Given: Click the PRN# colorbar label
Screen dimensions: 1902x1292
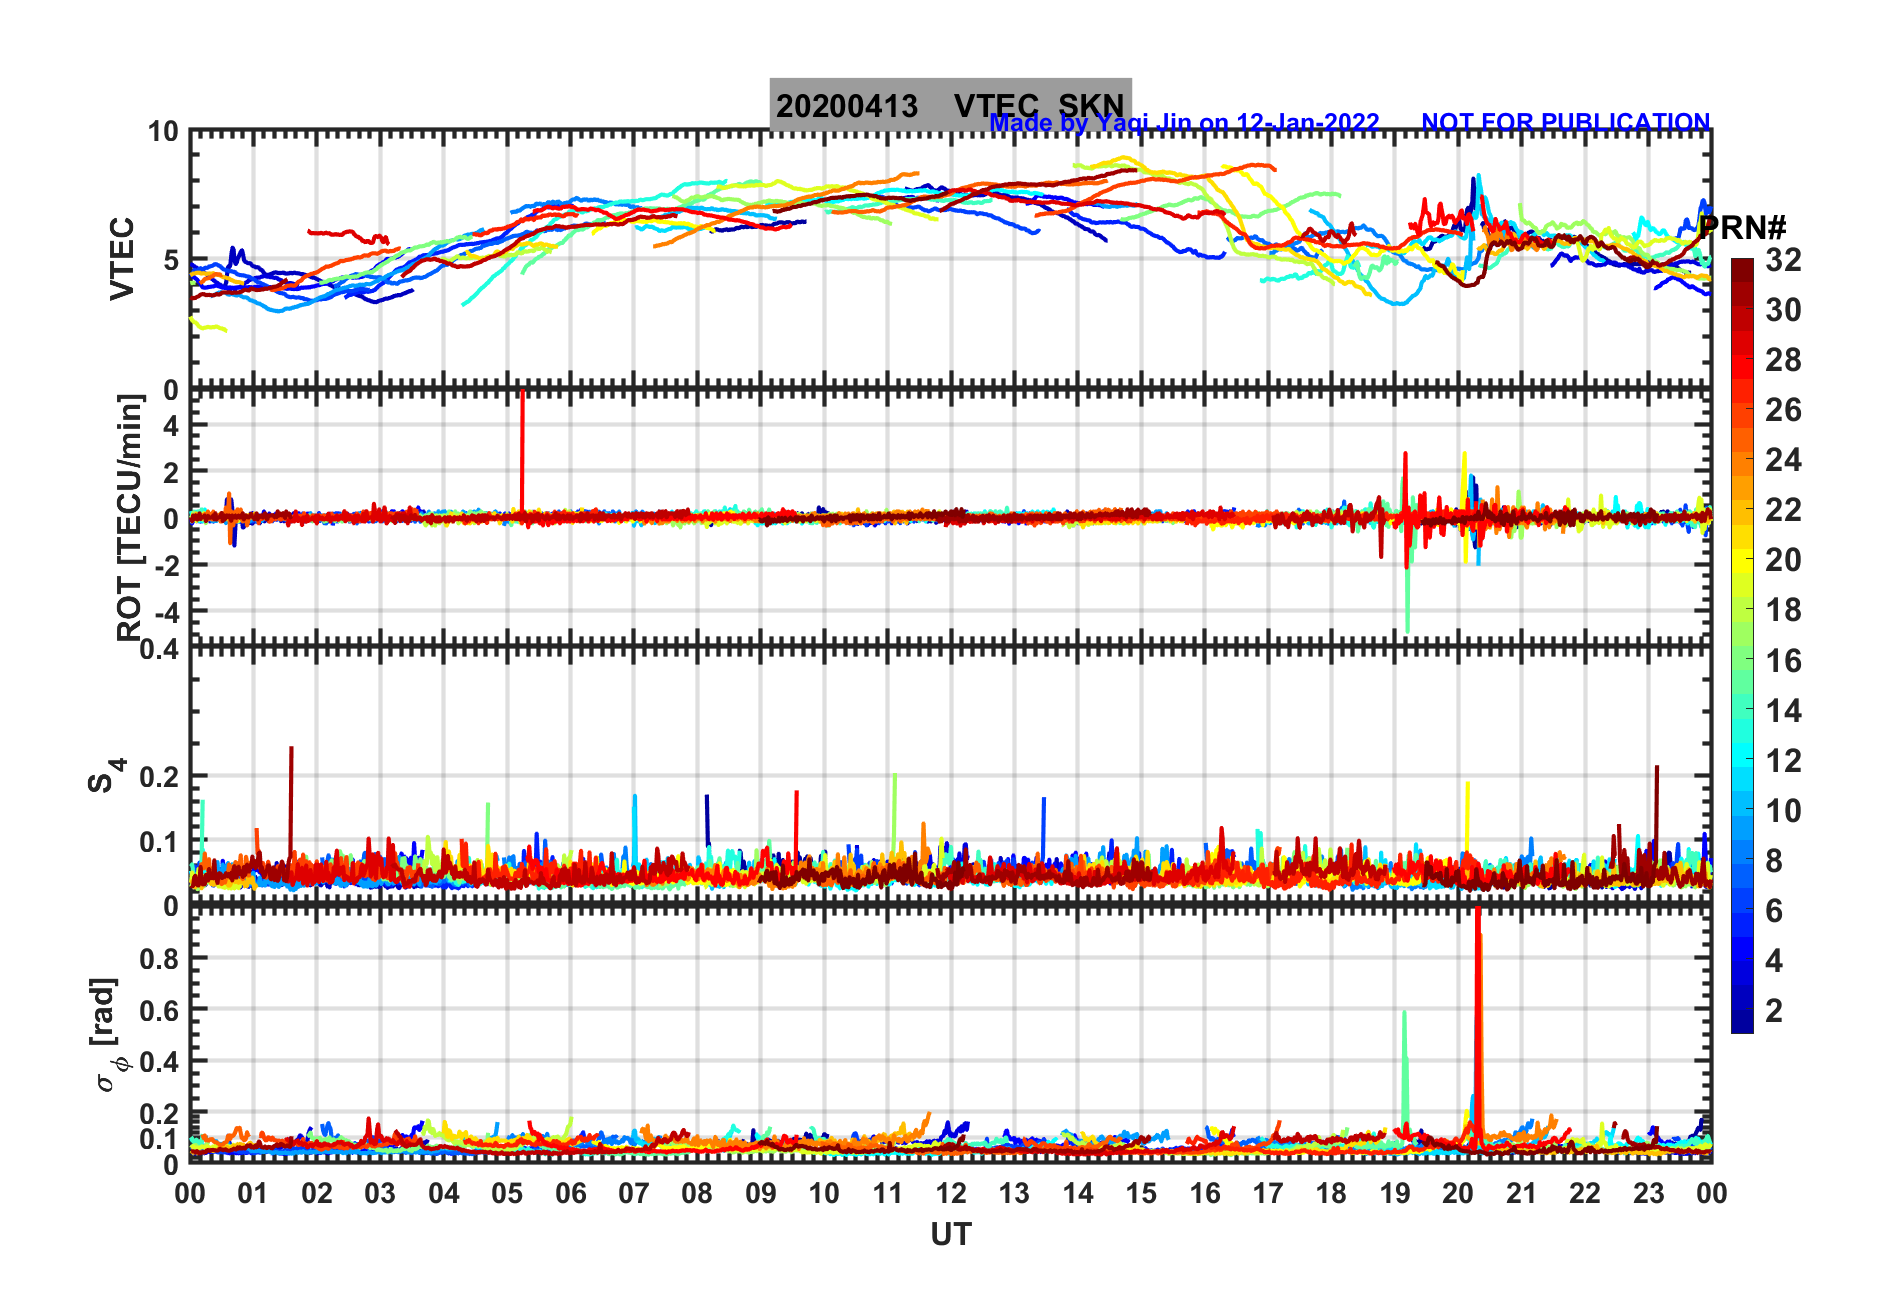Looking at the screenshot, I should 1742,228.
